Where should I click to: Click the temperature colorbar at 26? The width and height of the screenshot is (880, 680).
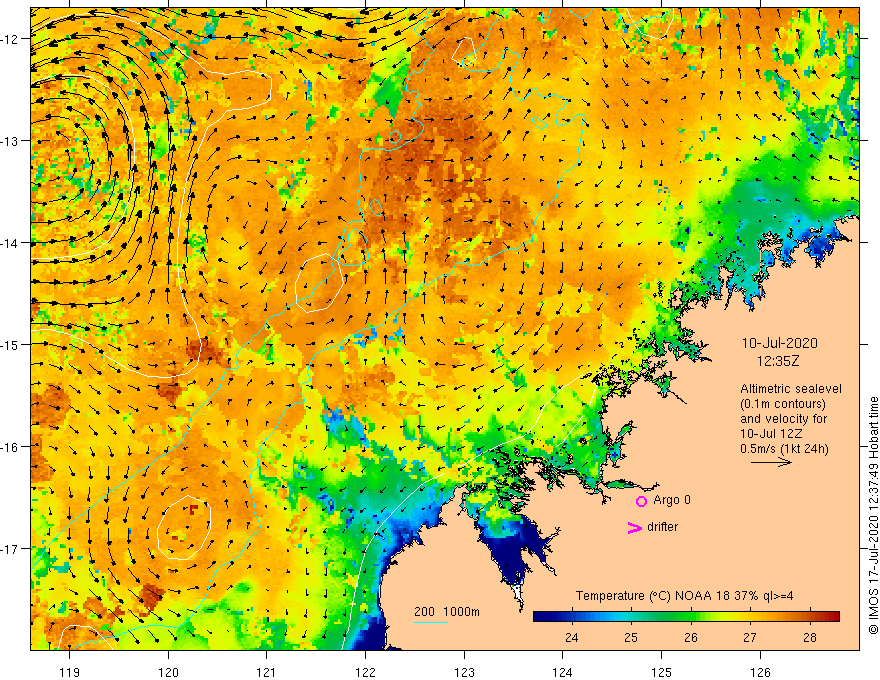(x=691, y=617)
